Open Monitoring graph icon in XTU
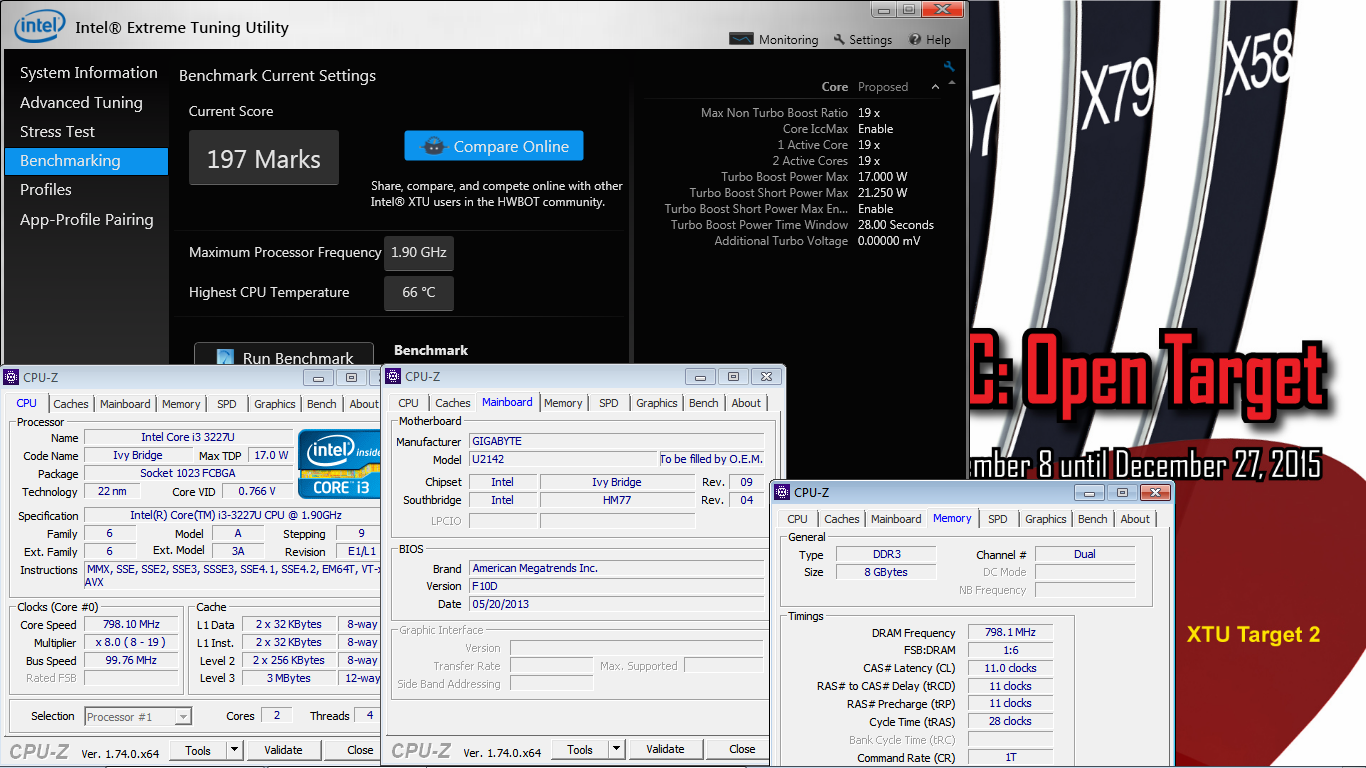The width and height of the screenshot is (1366, 768). tap(740, 40)
